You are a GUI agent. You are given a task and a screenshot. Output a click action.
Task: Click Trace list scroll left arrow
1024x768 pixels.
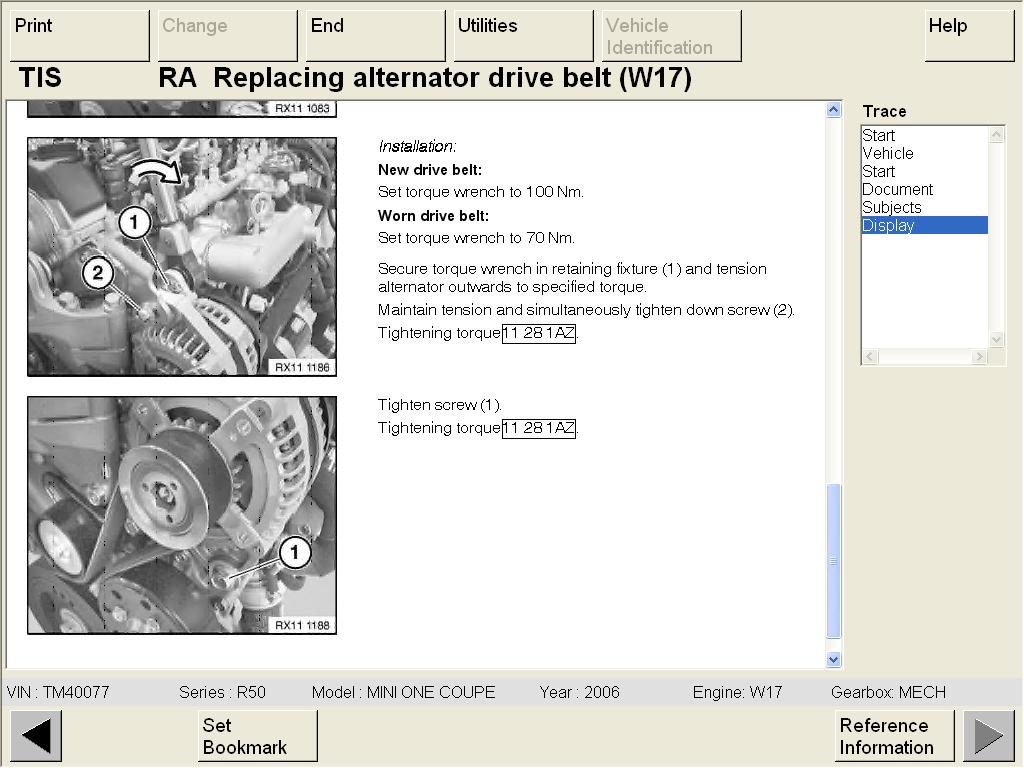(x=870, y=357)
